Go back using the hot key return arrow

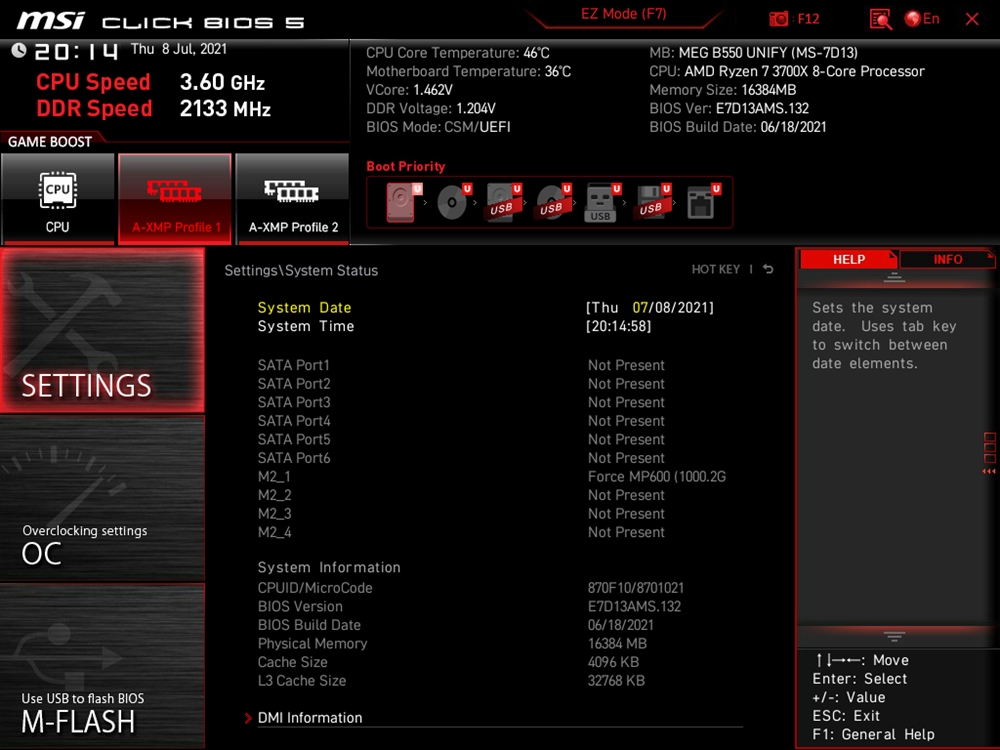point(768,269)
